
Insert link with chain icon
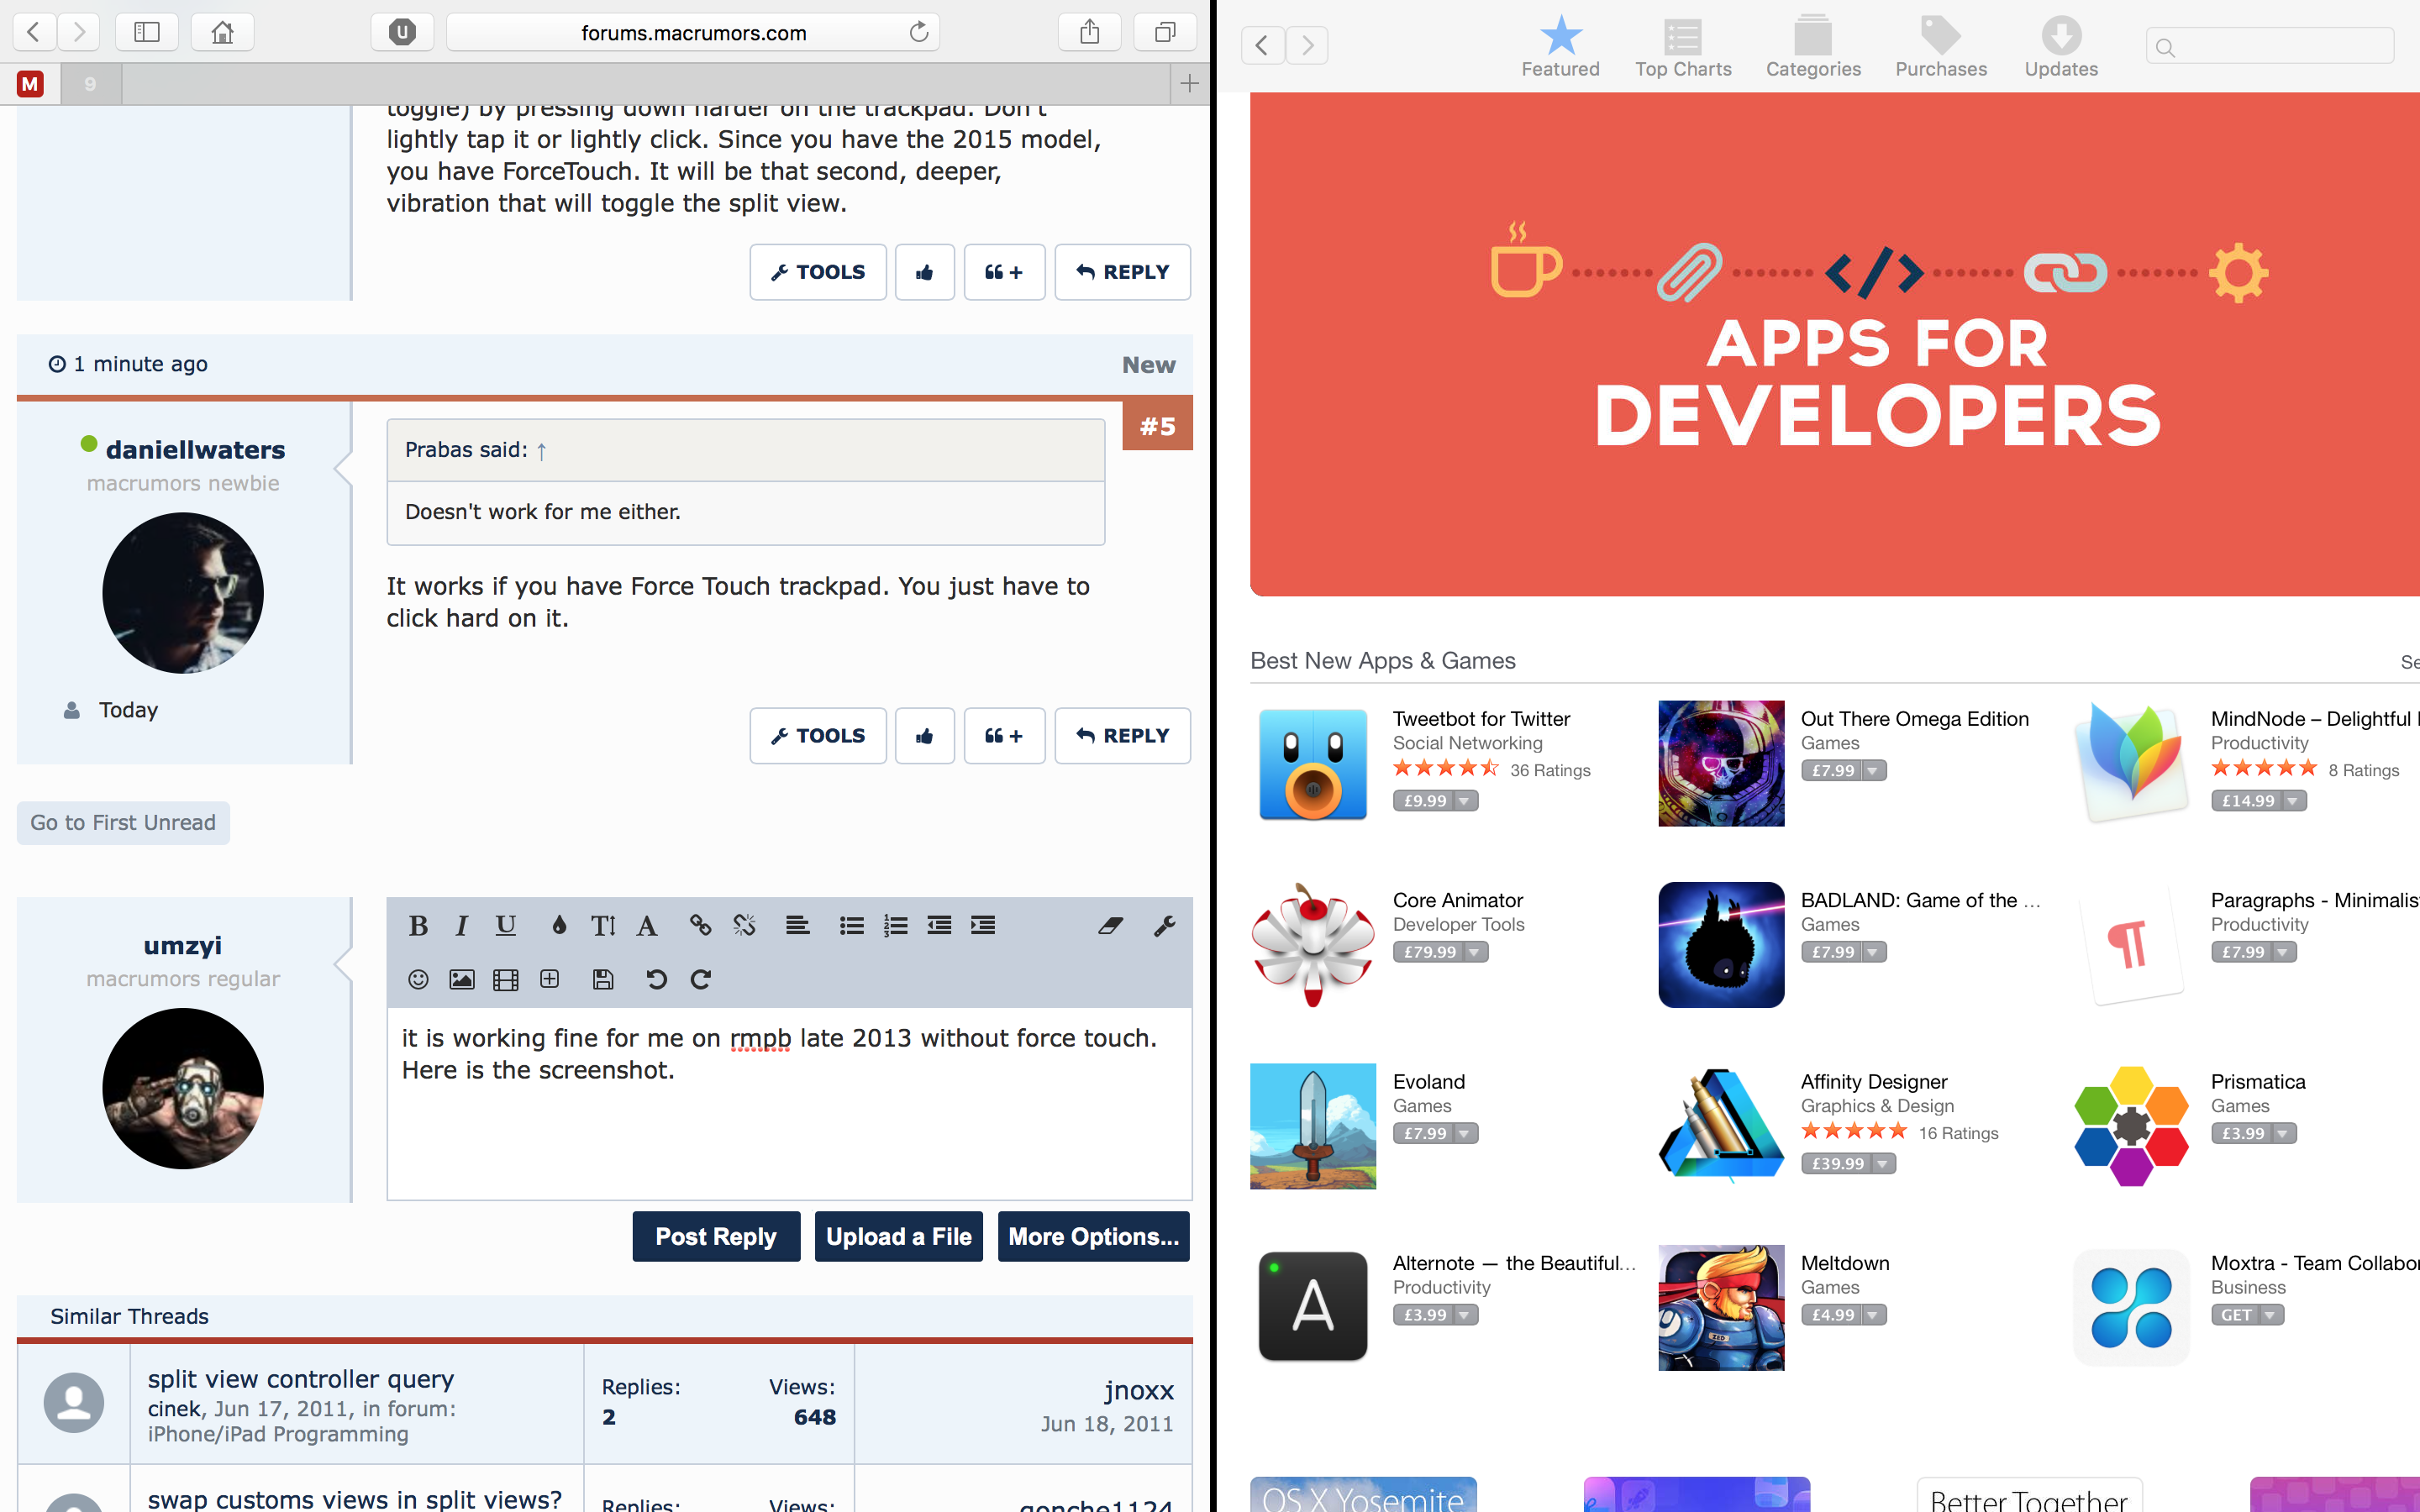pyautogui.click(x=700, y=926)
